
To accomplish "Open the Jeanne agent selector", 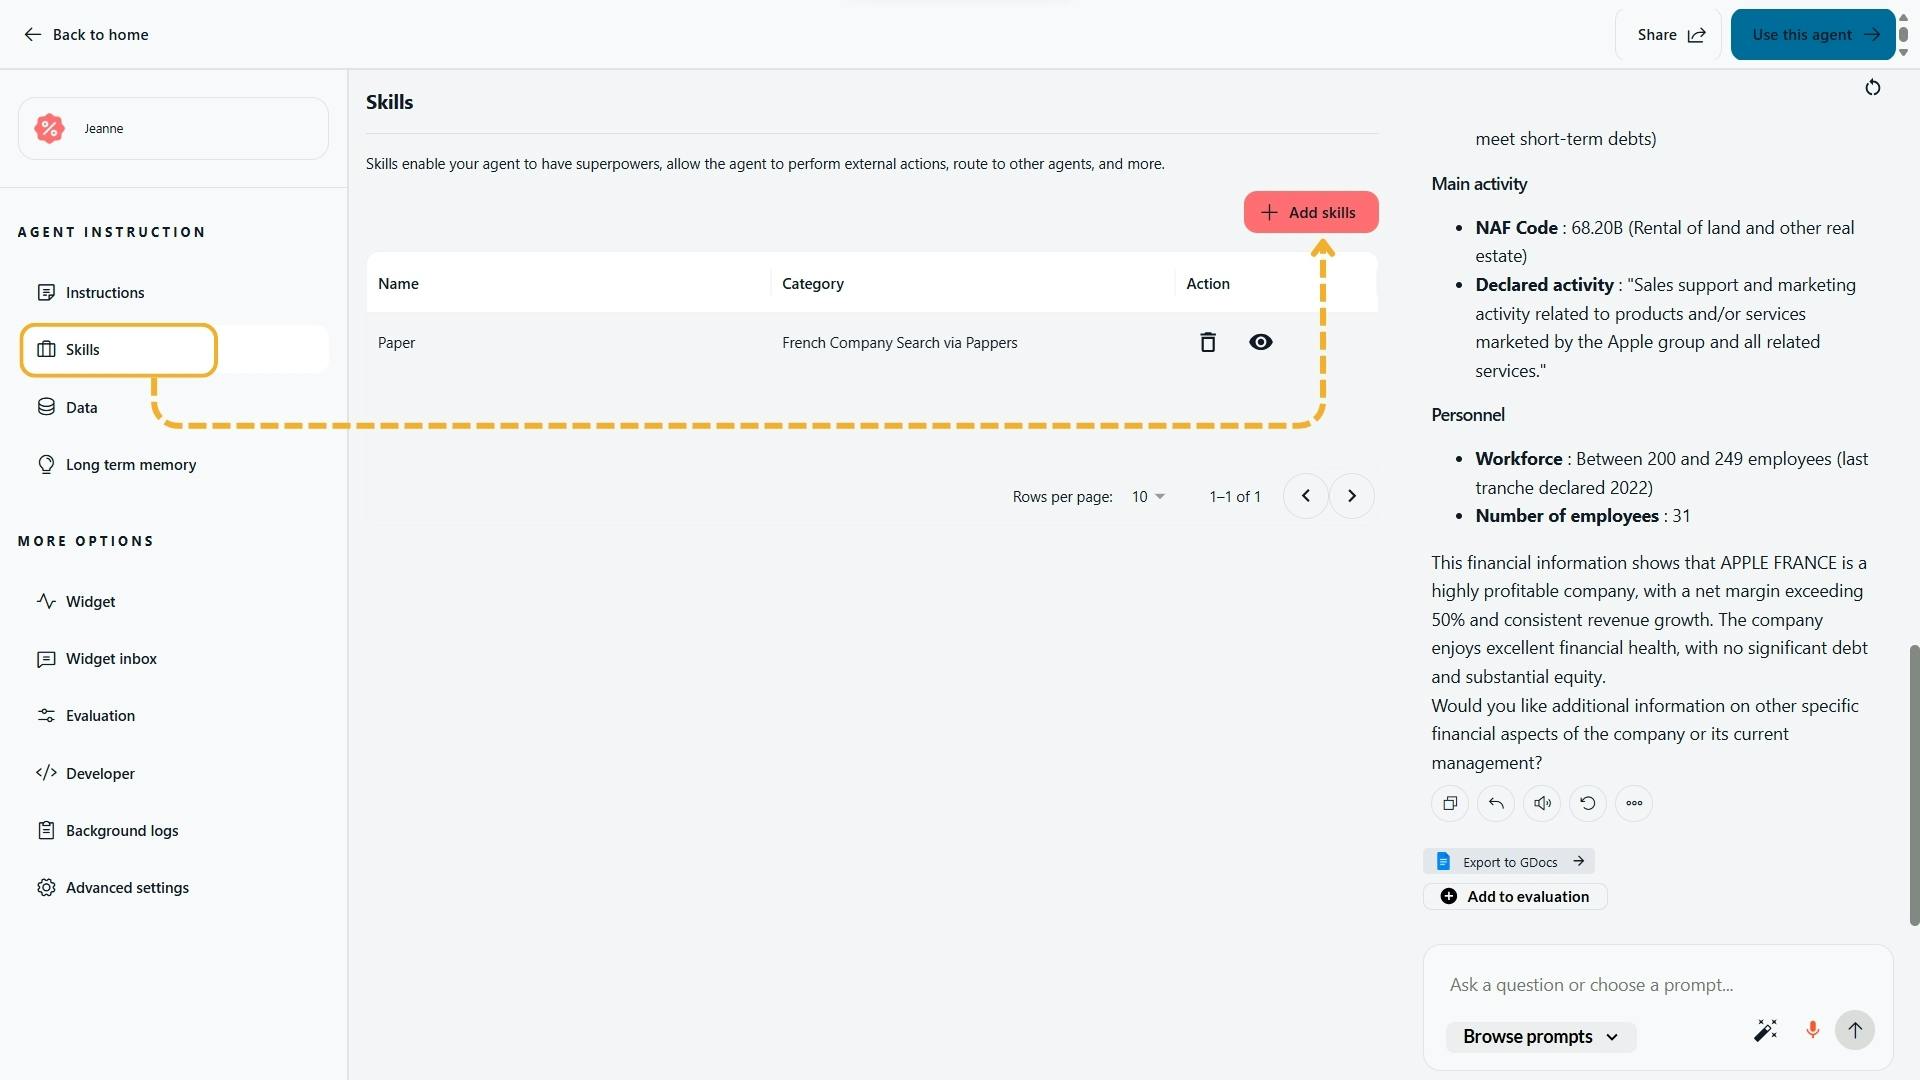I will (x=173, y=128).
